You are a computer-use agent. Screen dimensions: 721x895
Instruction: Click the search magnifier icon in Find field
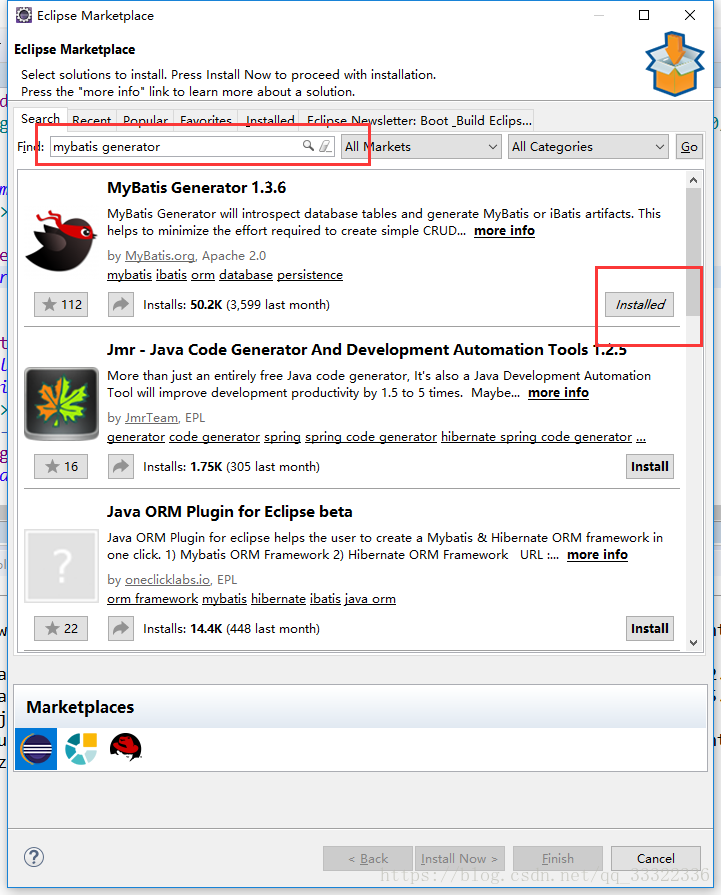pos(308,146)
